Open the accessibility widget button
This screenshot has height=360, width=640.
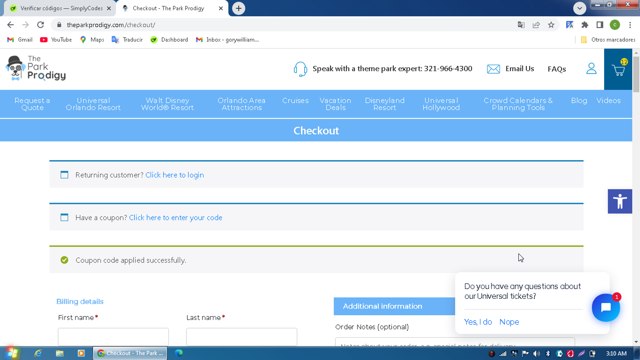(x=620, y=201)
